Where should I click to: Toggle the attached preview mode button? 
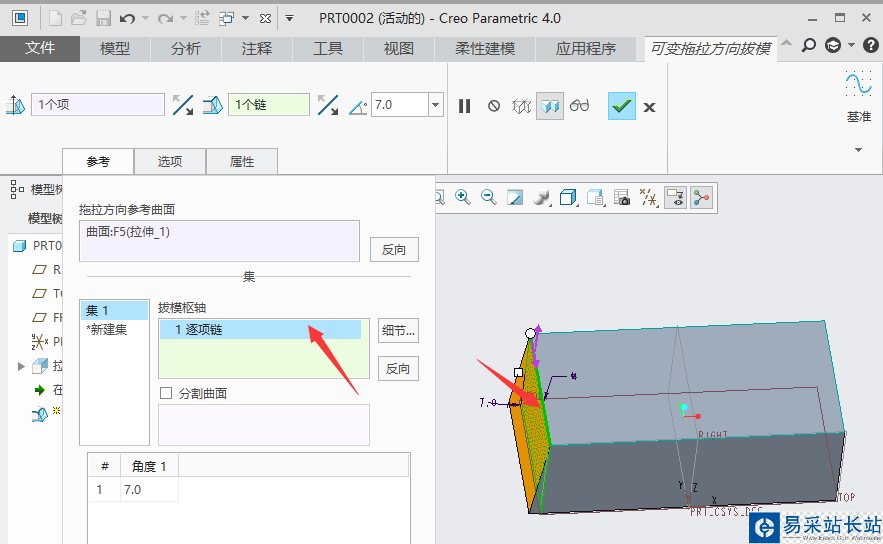click(x=550, y=106)
